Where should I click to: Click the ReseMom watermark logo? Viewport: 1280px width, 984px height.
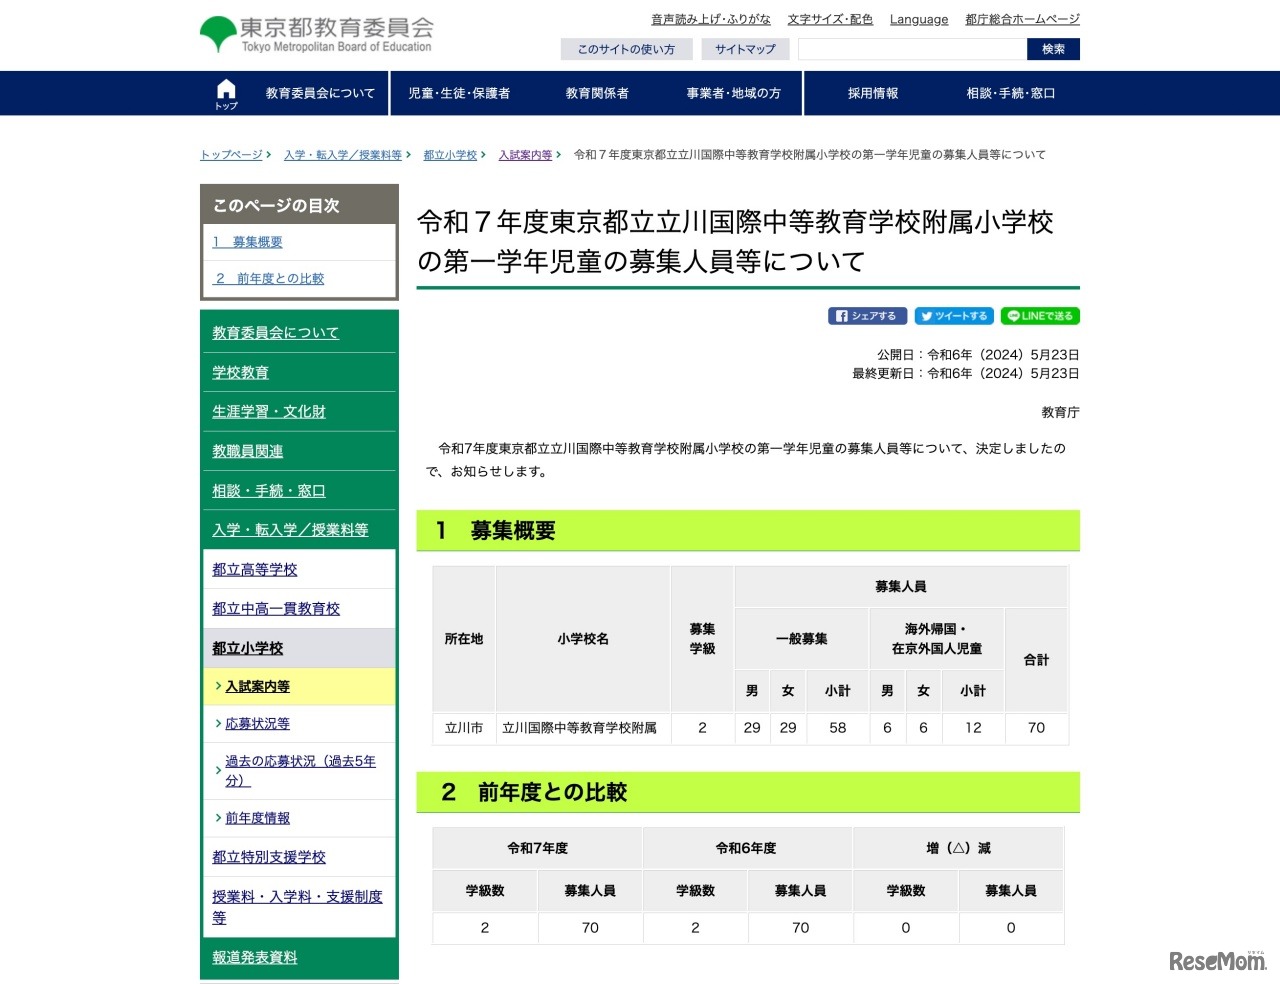coord(1218,960)
